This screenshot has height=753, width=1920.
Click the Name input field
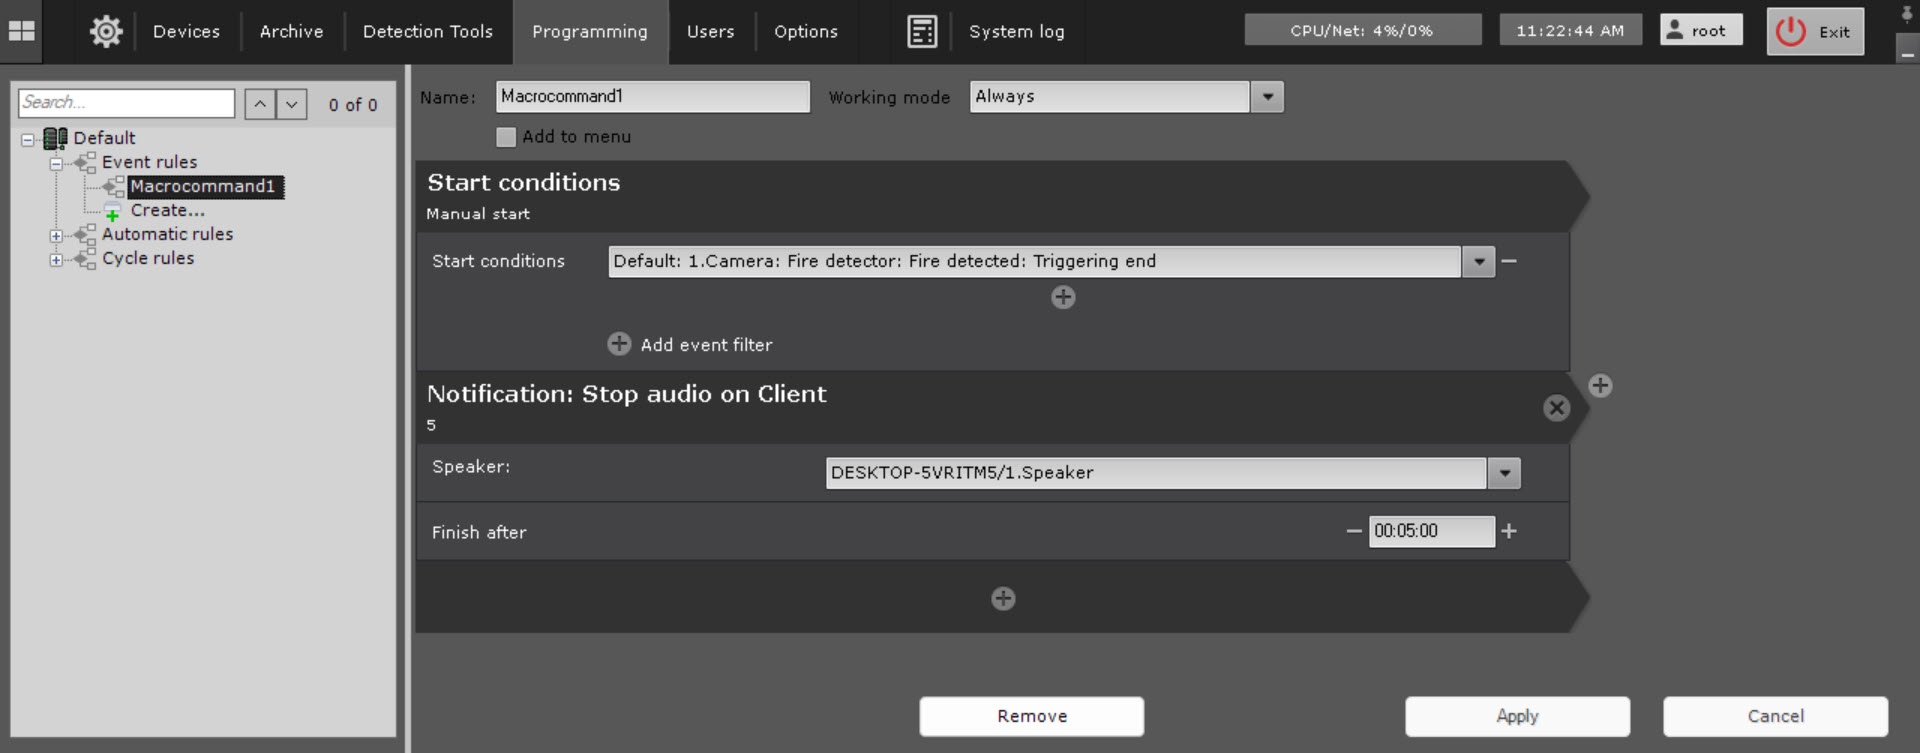(x=653, y=97)
